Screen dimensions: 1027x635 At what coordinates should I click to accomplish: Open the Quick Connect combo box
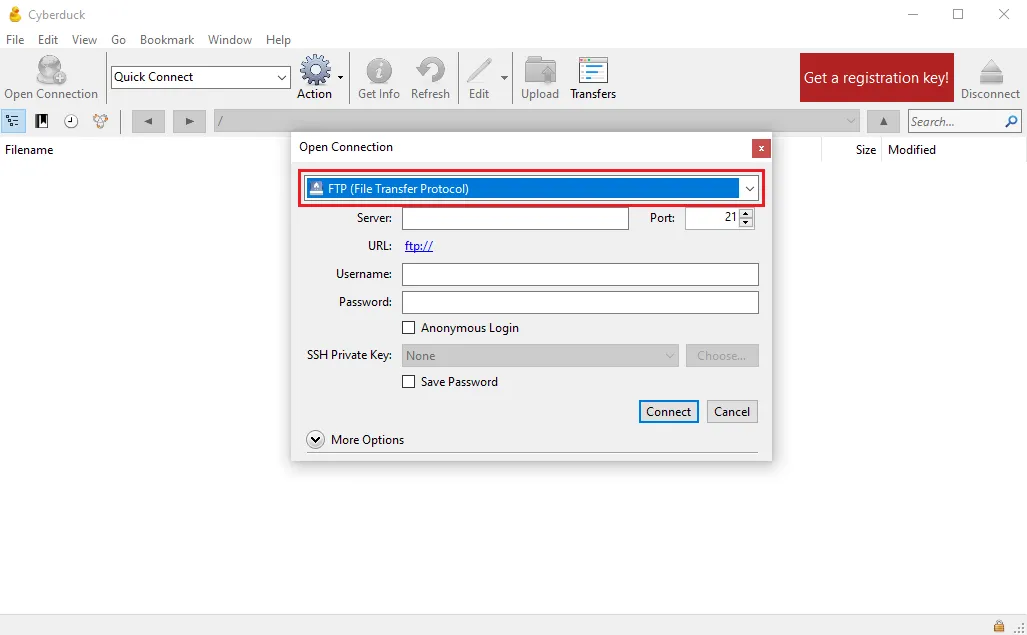pos(200,77)
